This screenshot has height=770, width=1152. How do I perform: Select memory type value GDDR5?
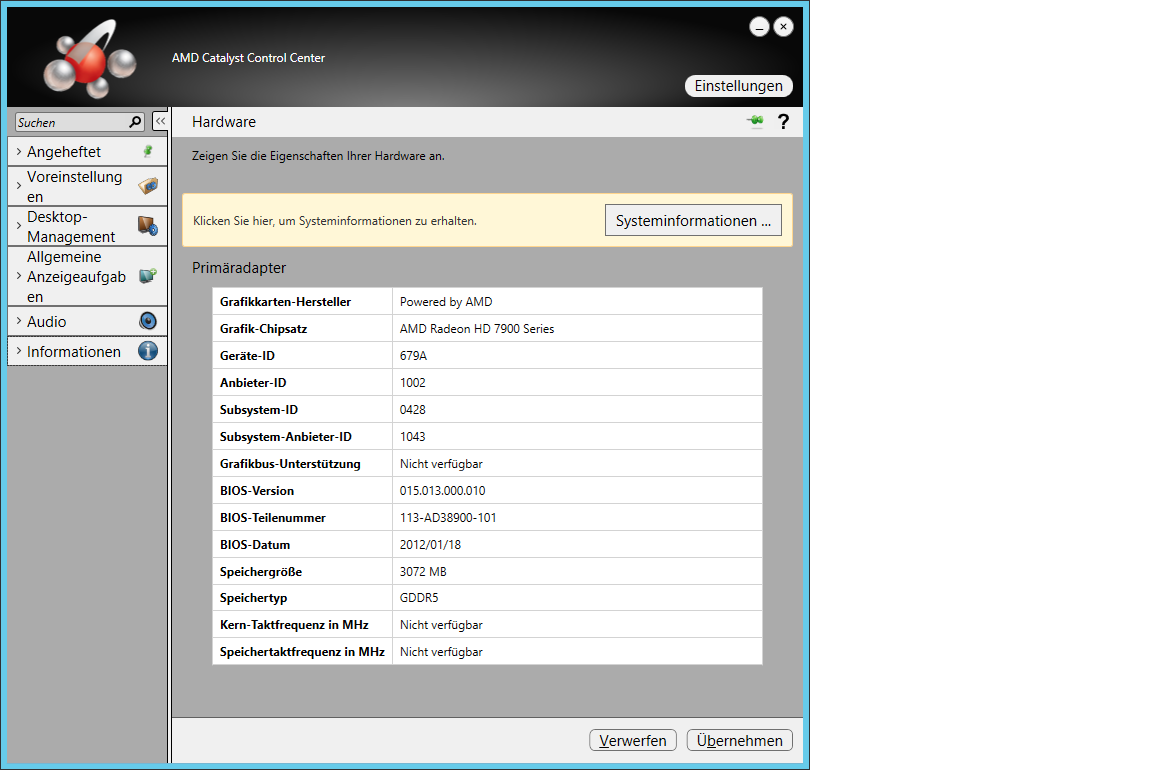pos(419,598)
